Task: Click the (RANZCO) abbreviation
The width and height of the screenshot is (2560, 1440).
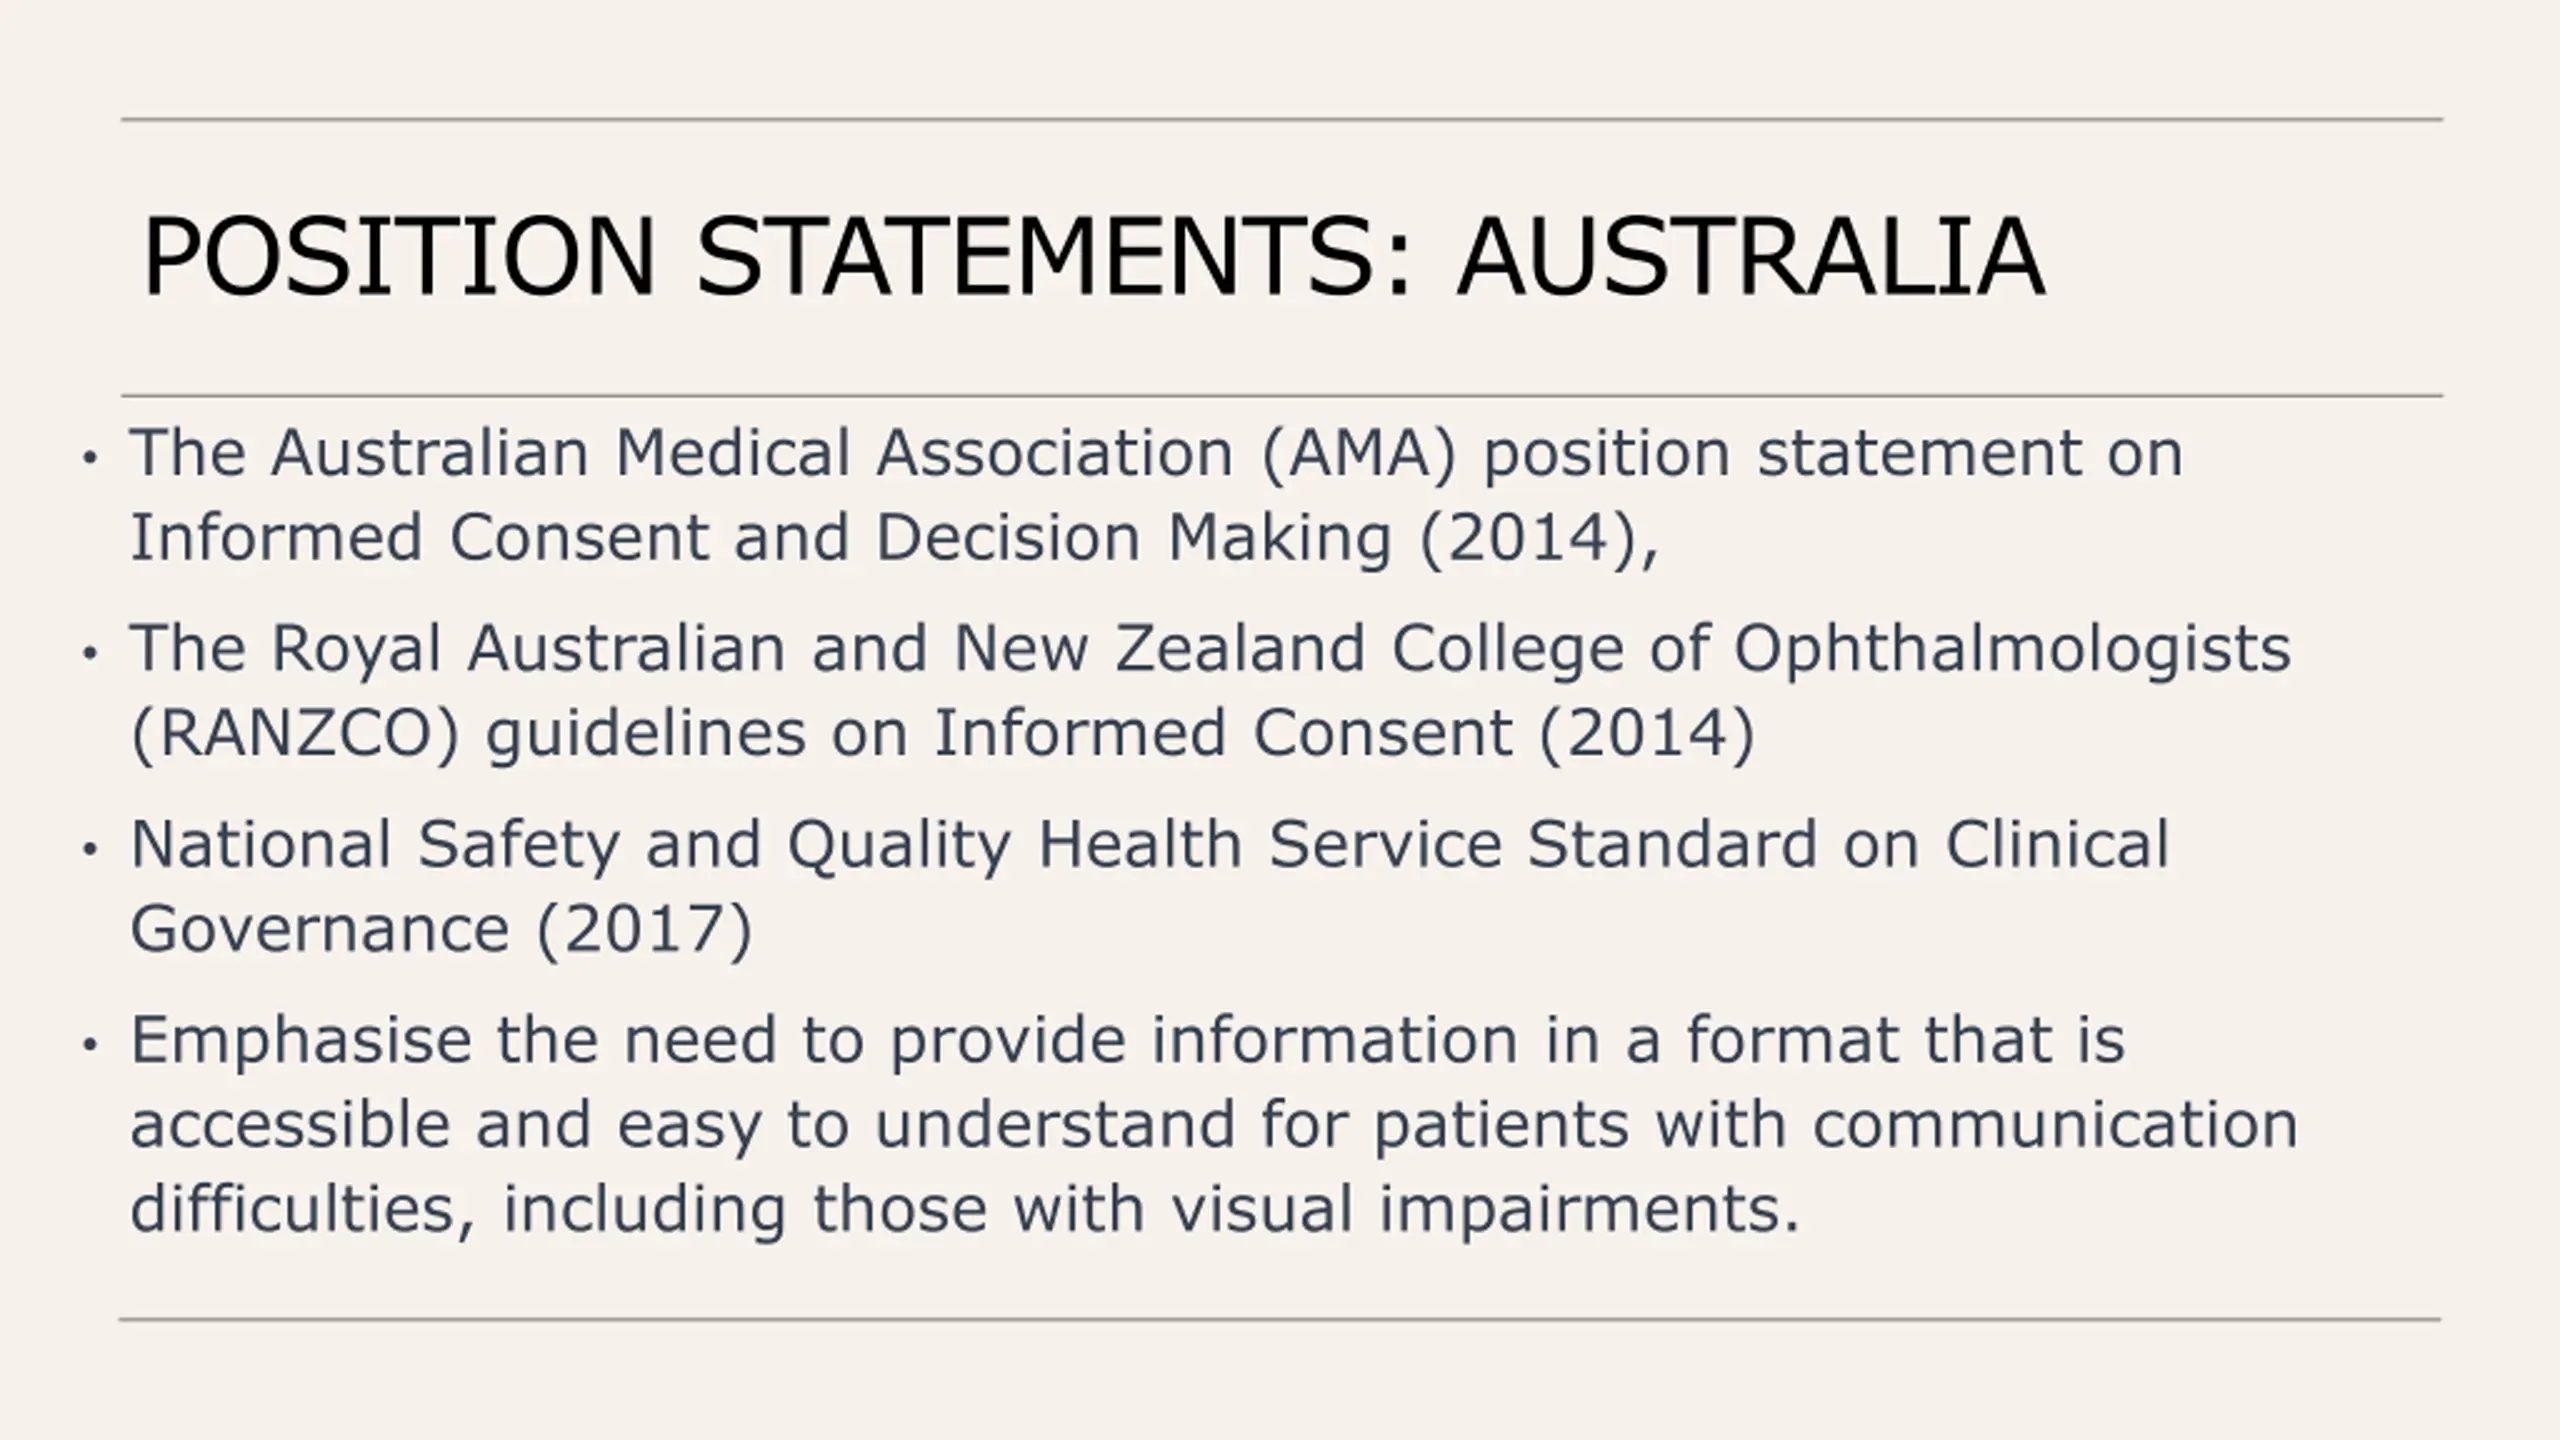Action: pos(296,734)
